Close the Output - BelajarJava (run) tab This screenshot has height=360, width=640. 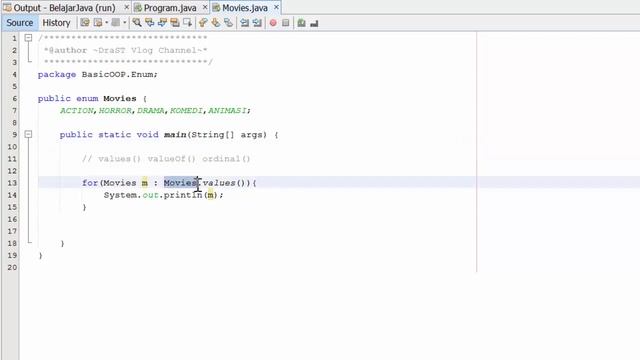pyautogui.click(x=126, y=7)
